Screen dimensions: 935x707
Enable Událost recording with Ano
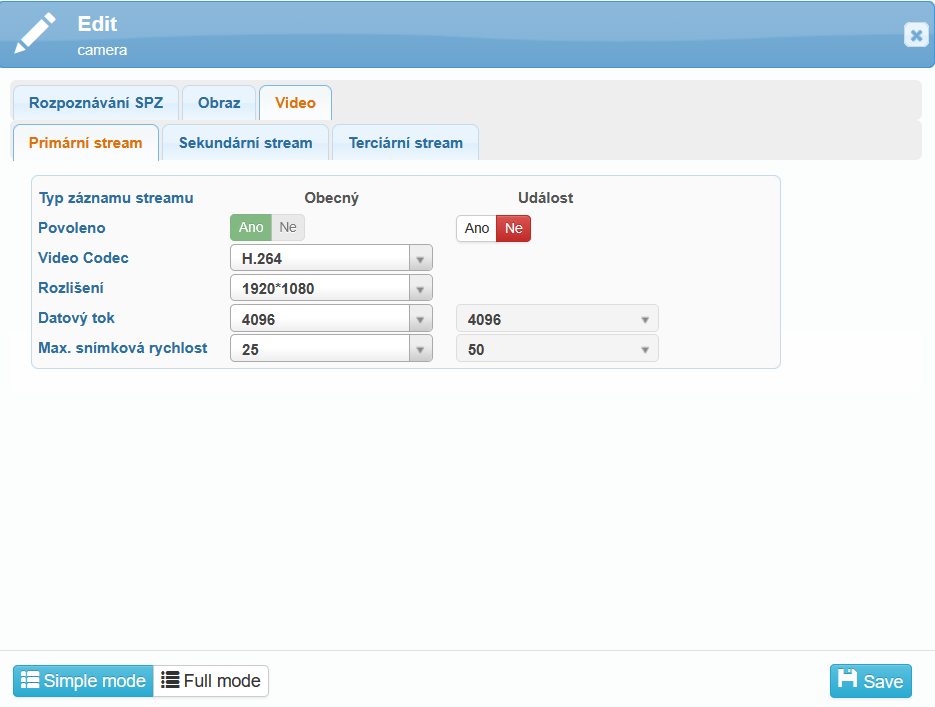477,229
